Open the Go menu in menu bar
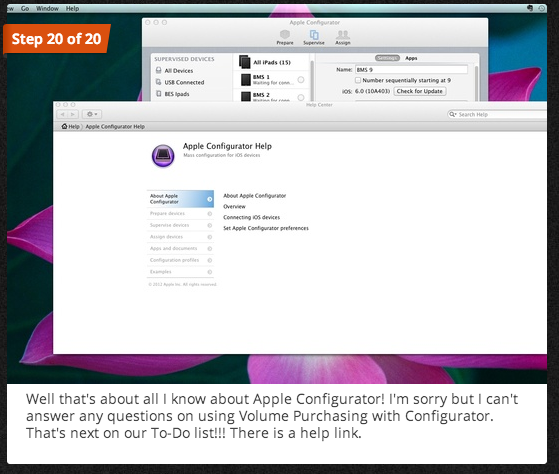The height and width of the screenshot is (474, 559). [x=25, y=9]
